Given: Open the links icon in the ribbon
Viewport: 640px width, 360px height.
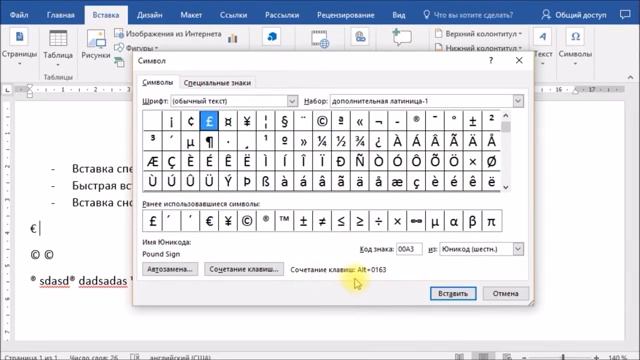Looking at the screenshot, I should 360,37.
